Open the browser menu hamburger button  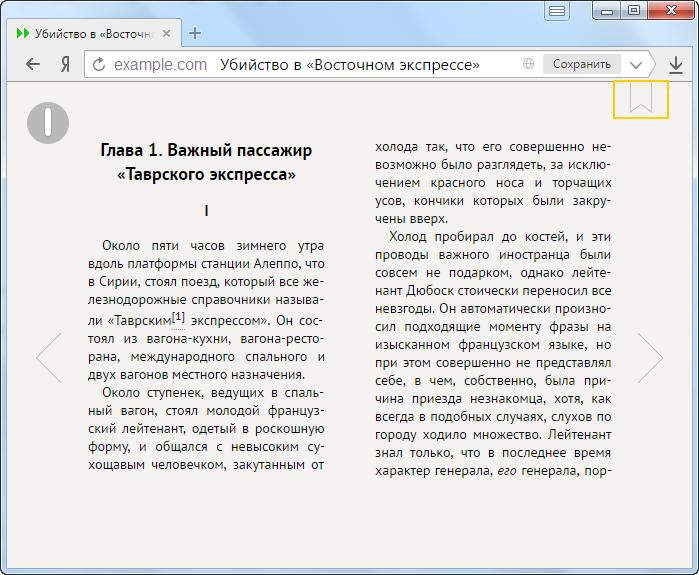[x=557, y=11]
